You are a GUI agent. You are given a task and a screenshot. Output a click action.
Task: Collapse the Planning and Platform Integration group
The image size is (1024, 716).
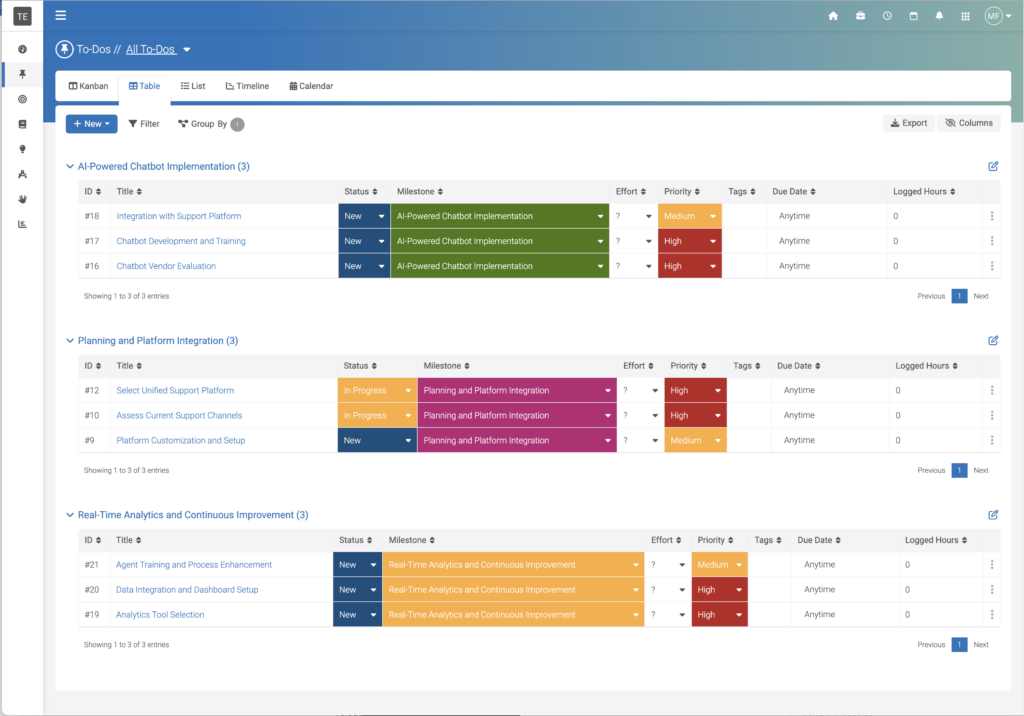tap(70, 341)
